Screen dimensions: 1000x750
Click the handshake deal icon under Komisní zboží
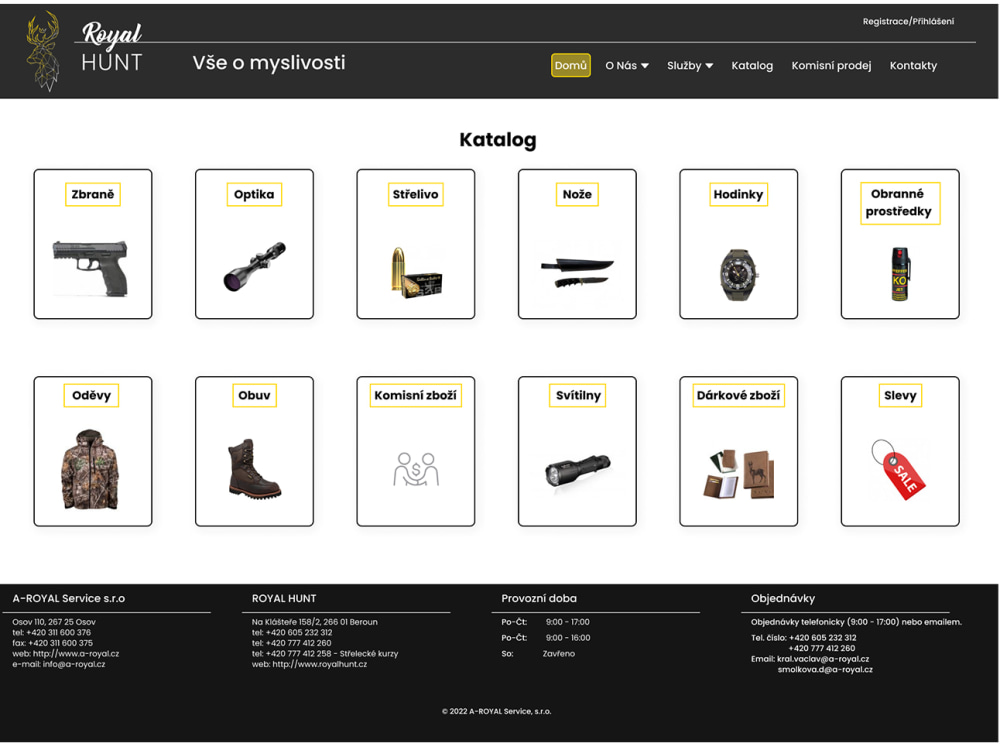point(416,469)
